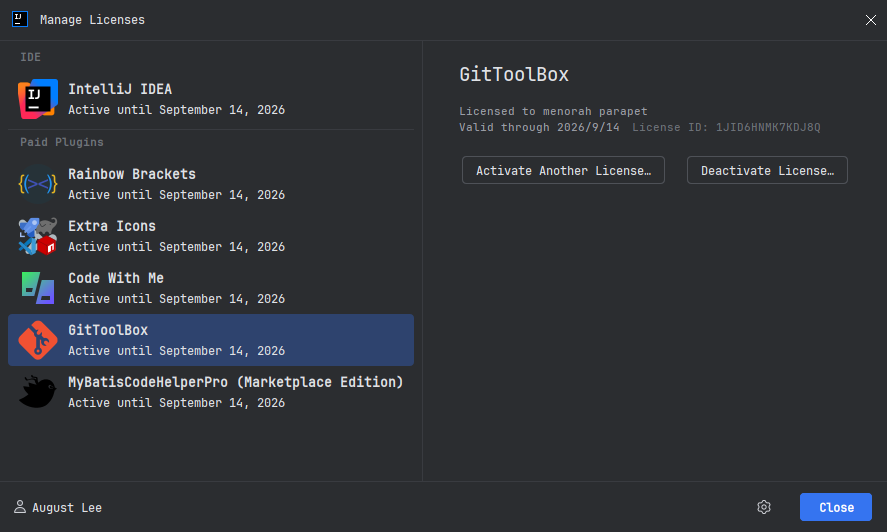Click the 'Valid through 2026/9/14' text
This screenshot has height=532, width=887.
click(539, 127)
